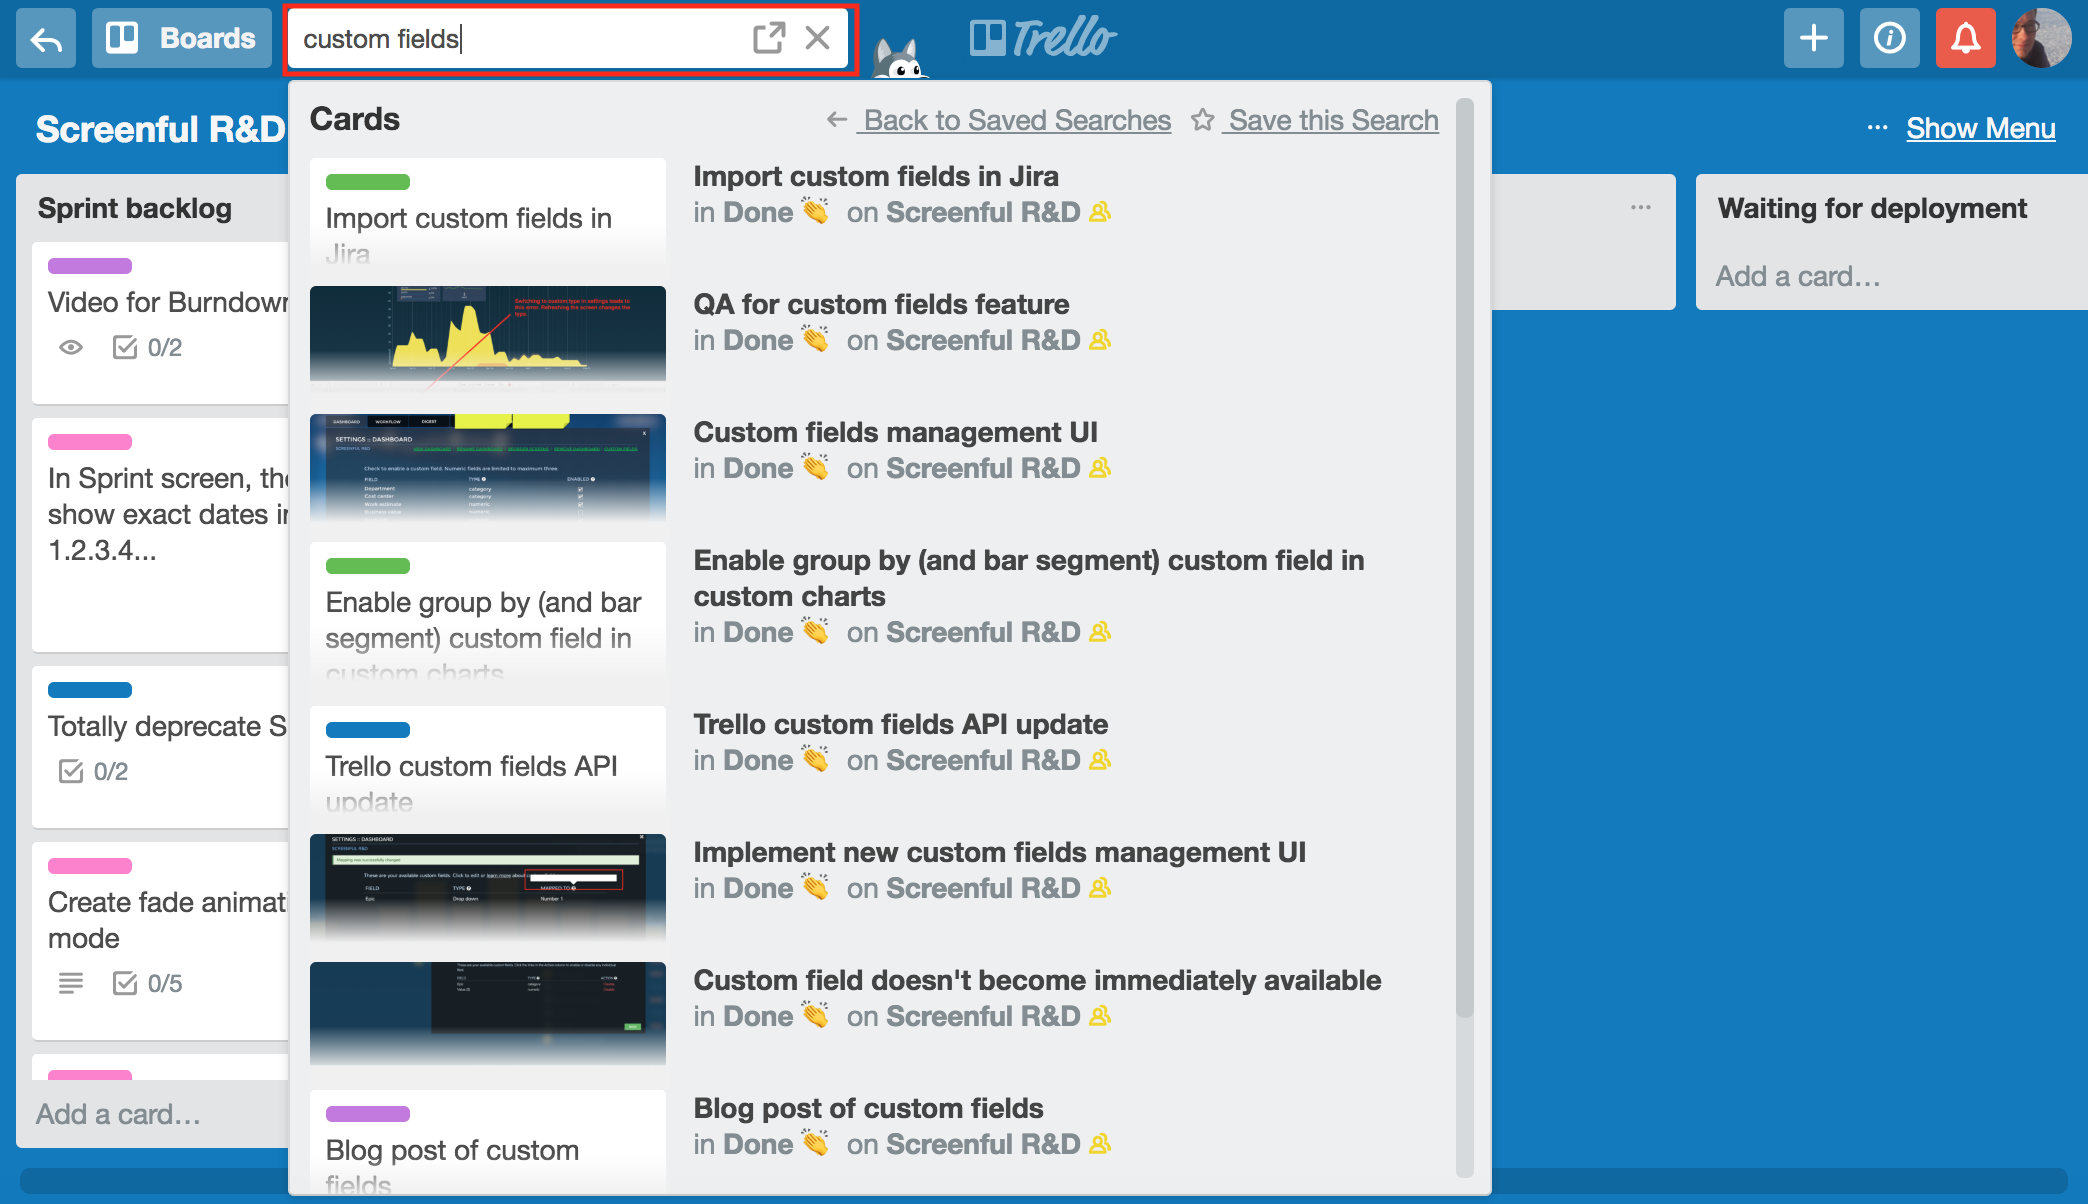Click checklist 0/5 badge on Create fade card
2088x1204 pixels.
[x=148, y=984]
